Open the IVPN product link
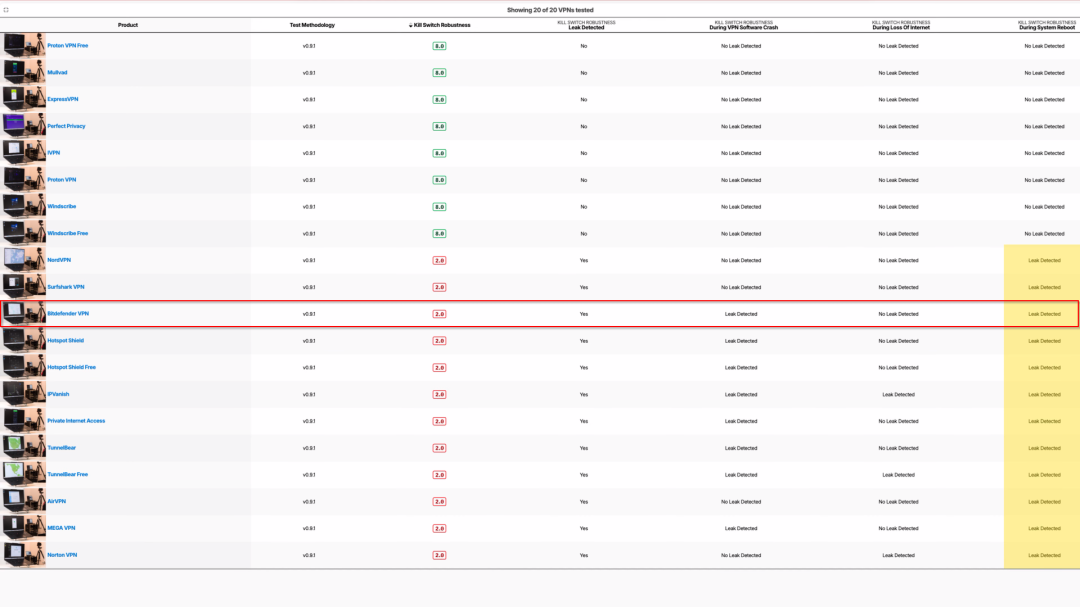The height and width of the screenshot is (607, 1080). 54,153
